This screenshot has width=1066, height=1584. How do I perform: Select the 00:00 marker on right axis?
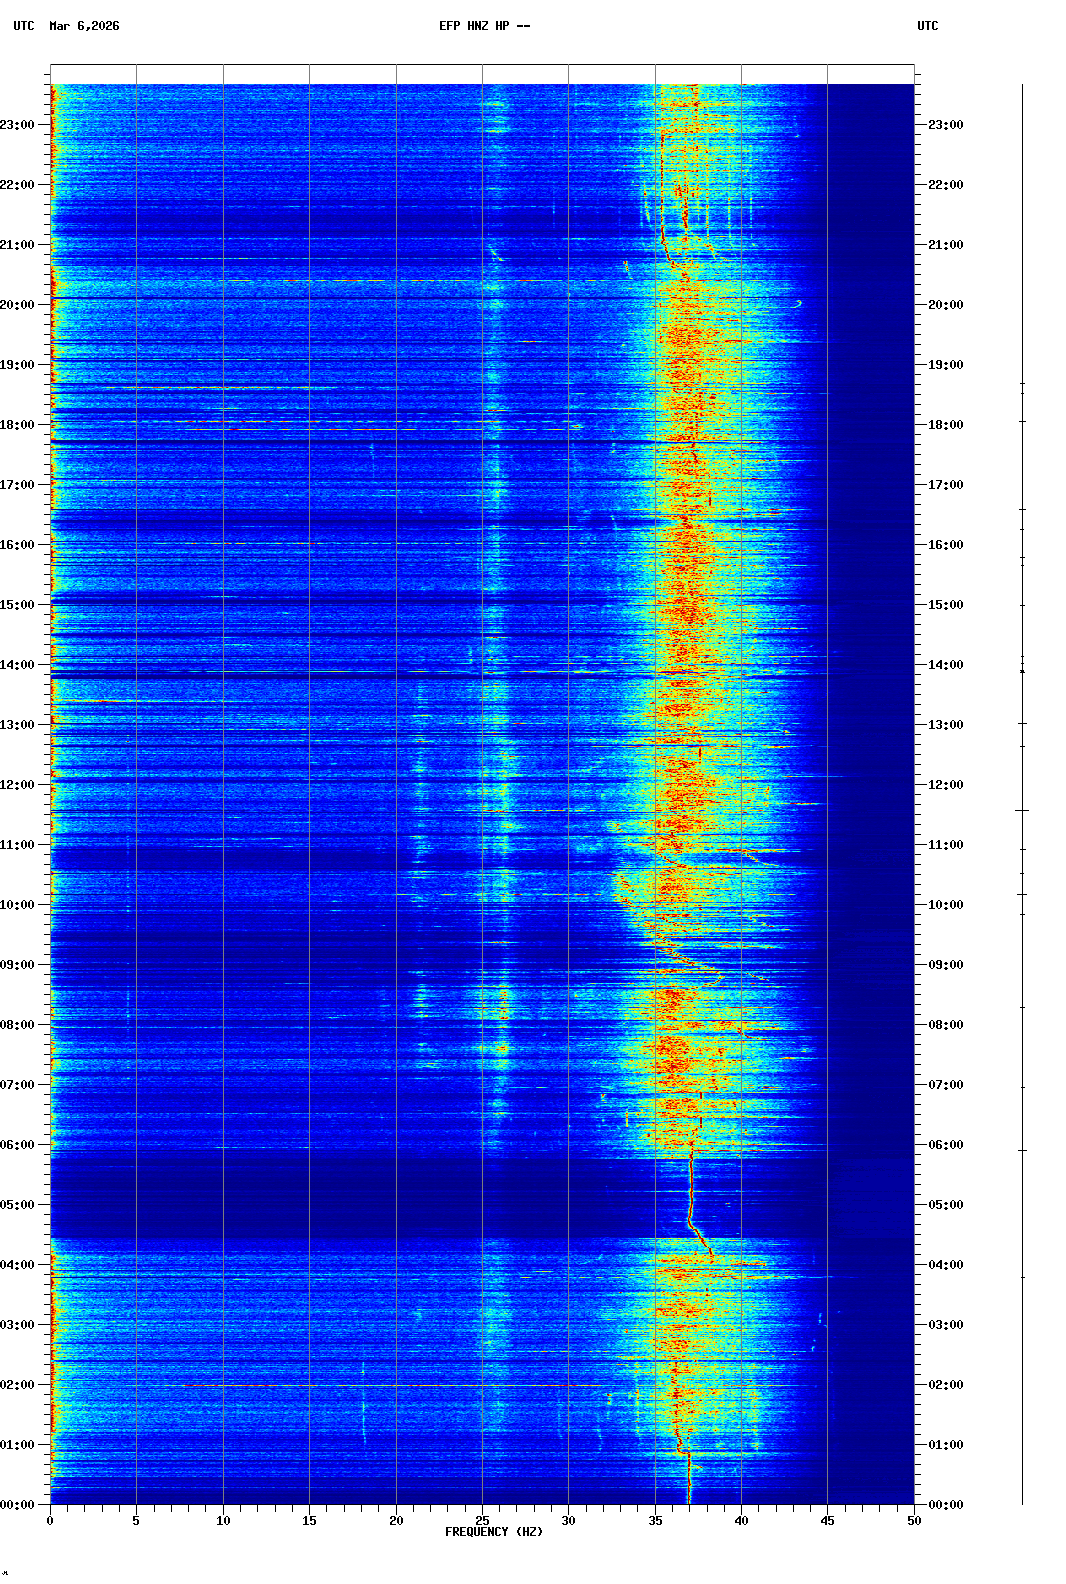pyautogui.click(x=945, y=1505)
